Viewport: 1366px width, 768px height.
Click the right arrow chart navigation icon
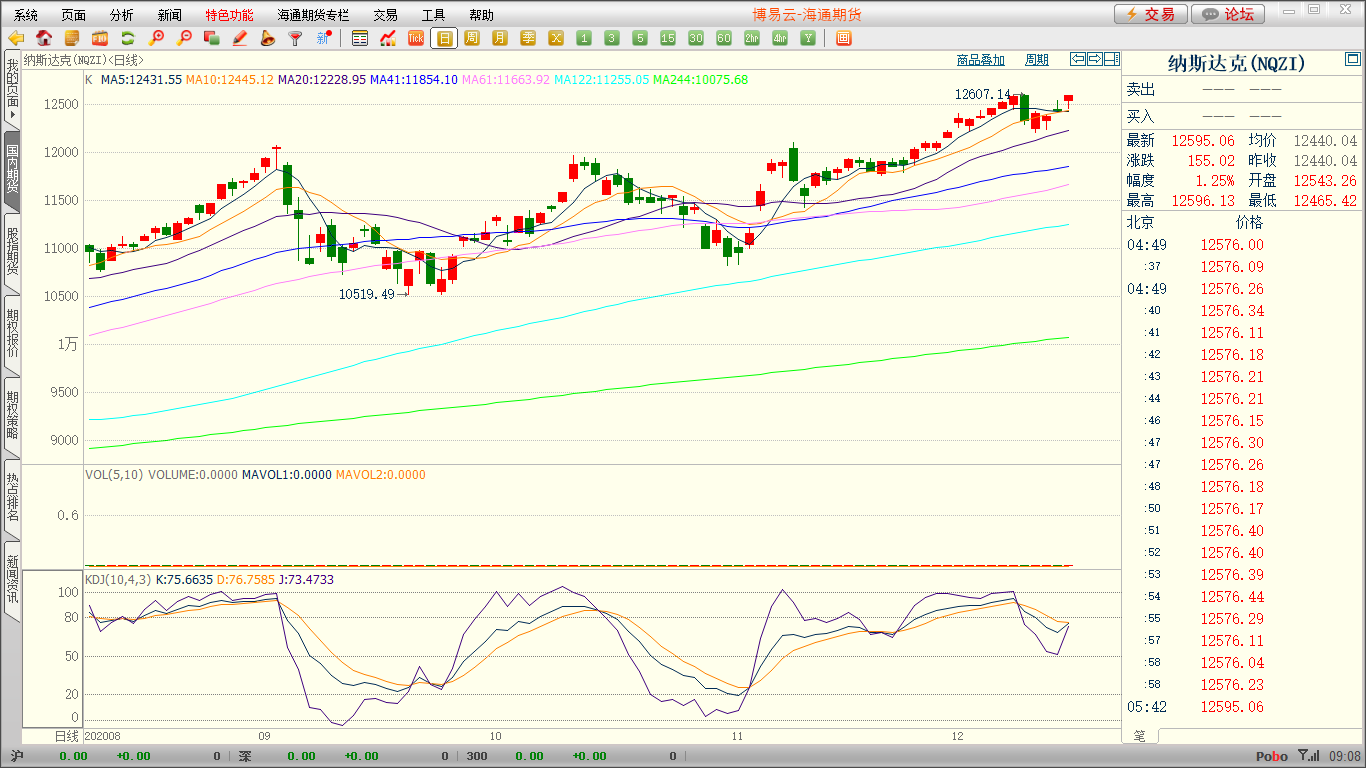[x=1095, y=59]
